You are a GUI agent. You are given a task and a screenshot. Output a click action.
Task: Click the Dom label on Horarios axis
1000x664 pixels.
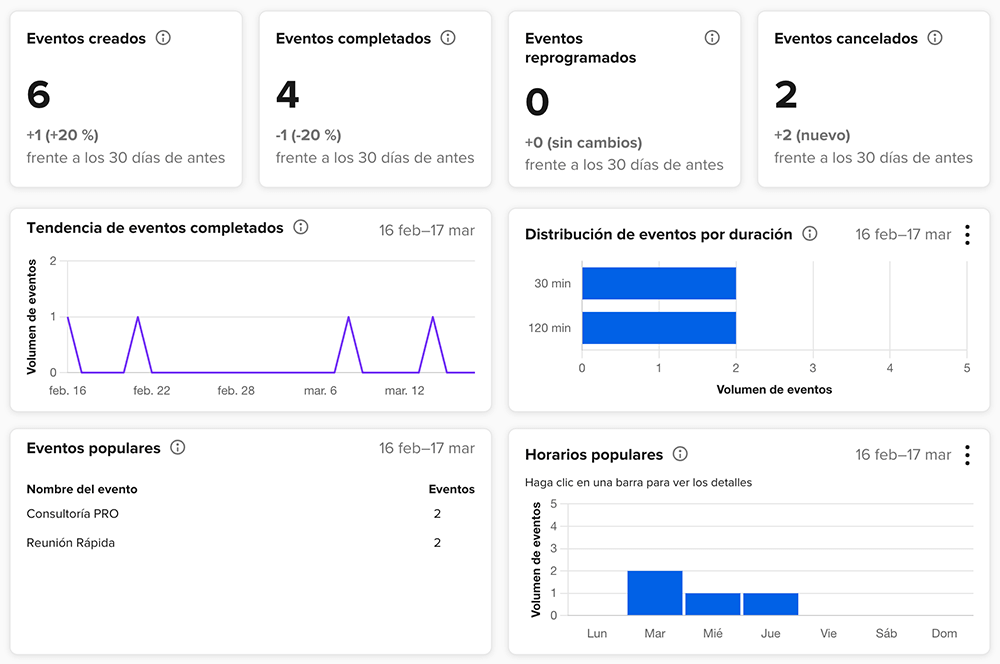point(944,633)
